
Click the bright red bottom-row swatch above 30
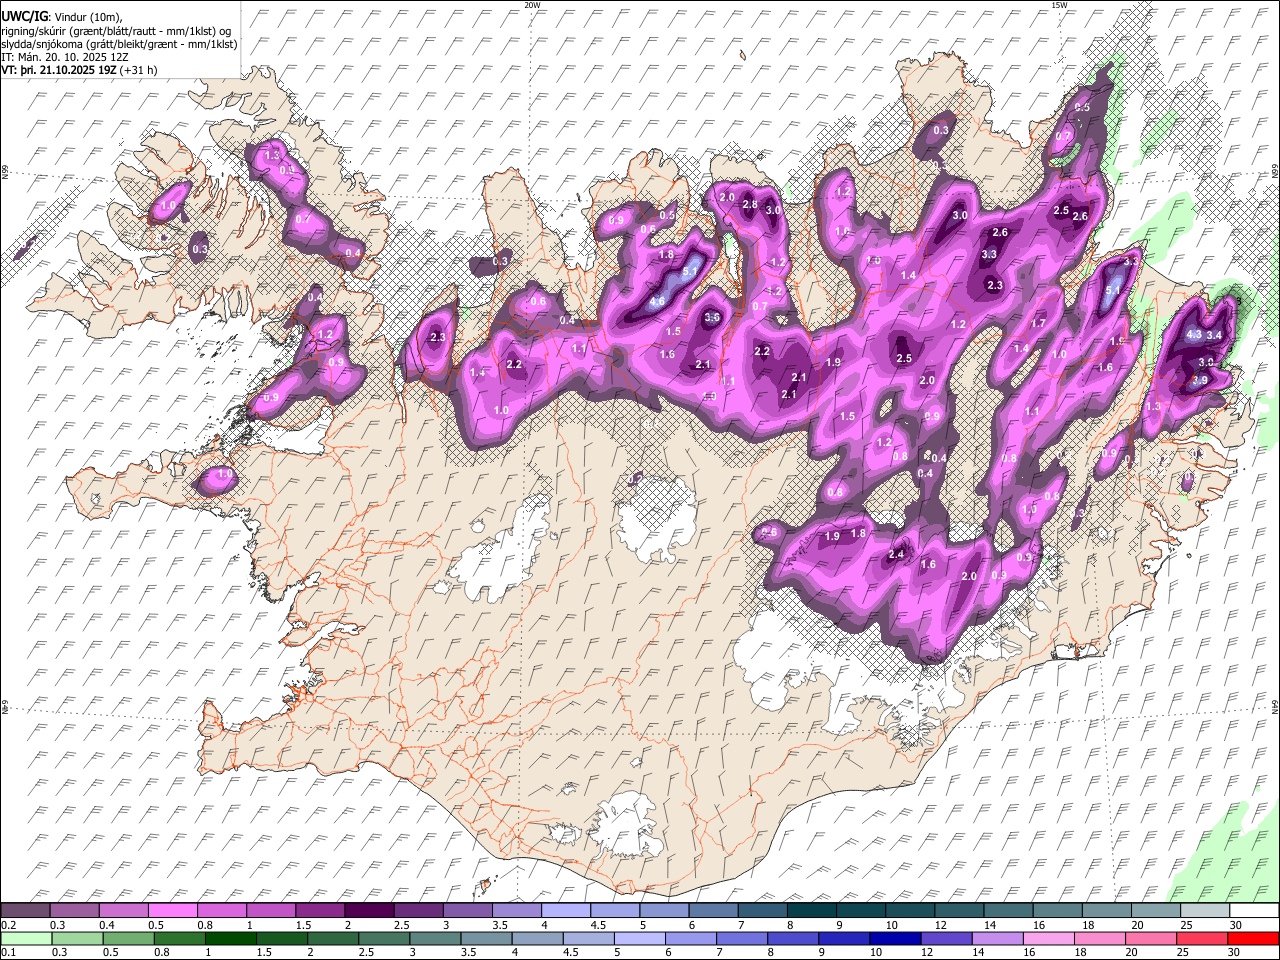[1252, 938]
